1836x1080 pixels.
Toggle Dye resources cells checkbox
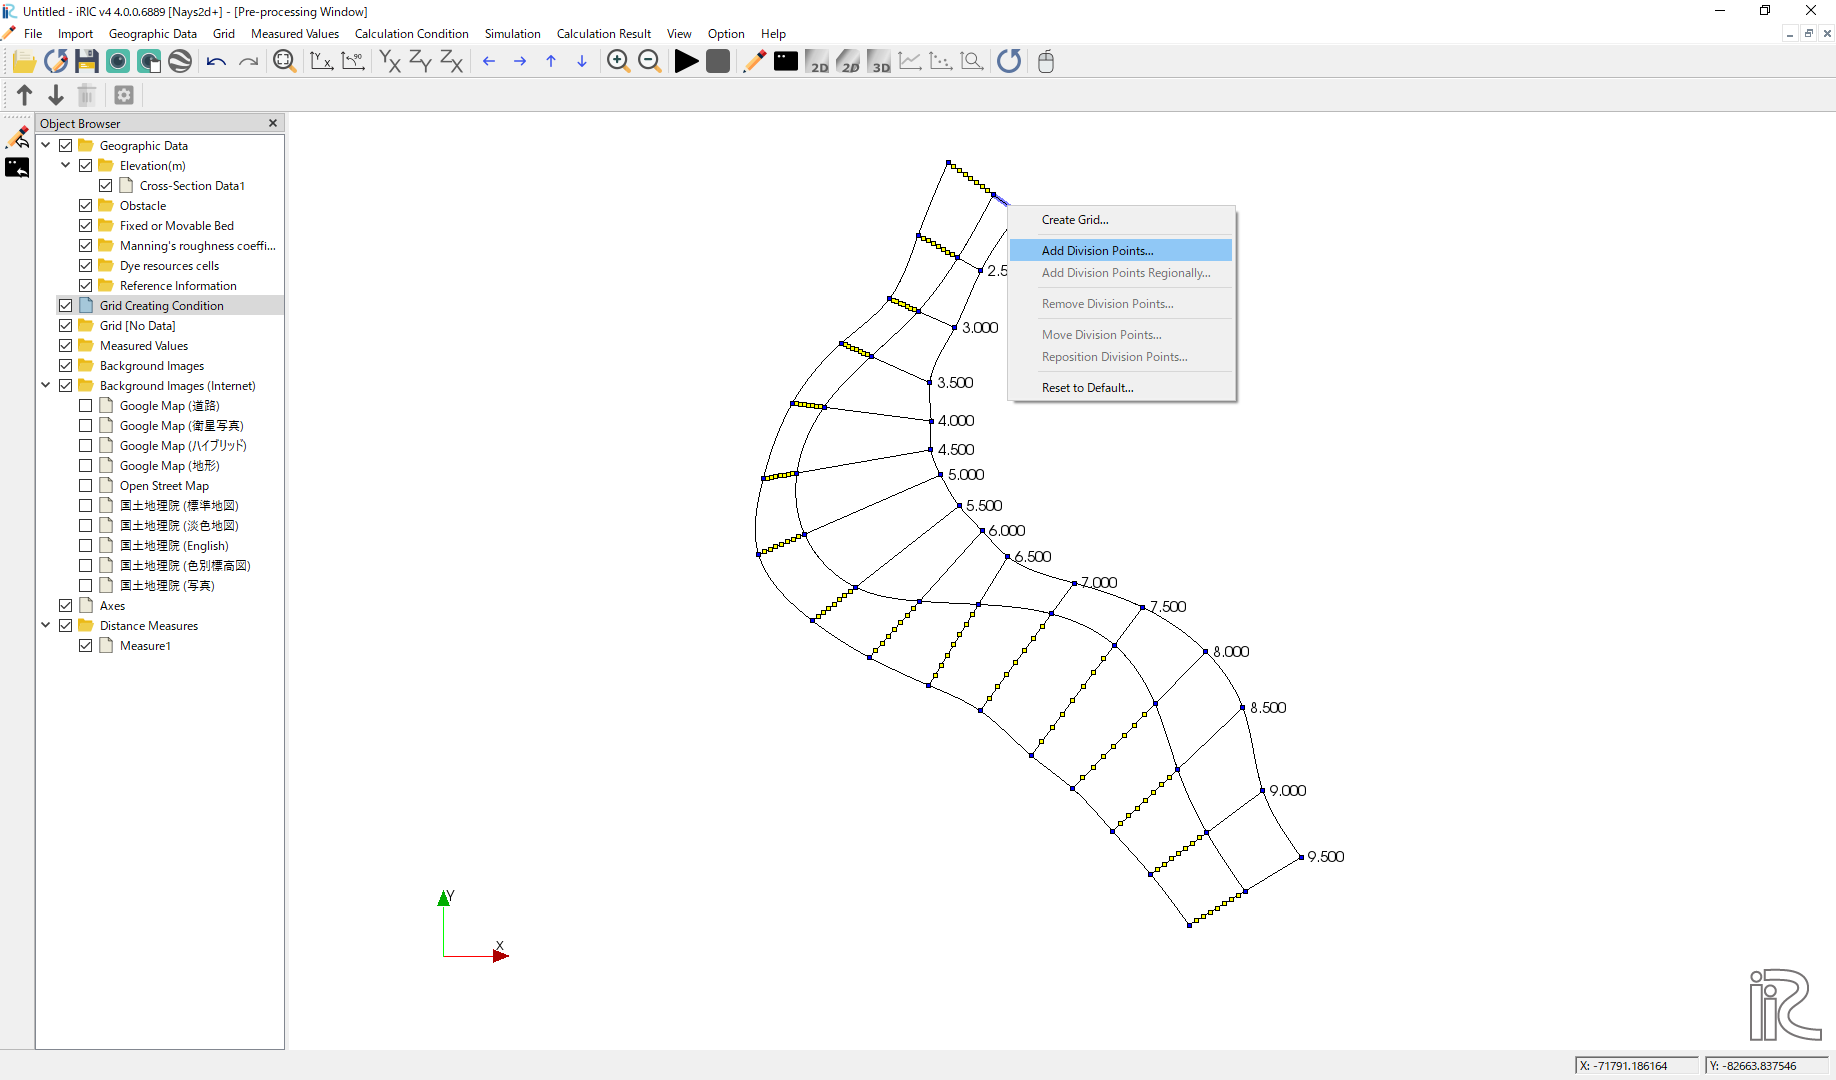tap(86, 266)
